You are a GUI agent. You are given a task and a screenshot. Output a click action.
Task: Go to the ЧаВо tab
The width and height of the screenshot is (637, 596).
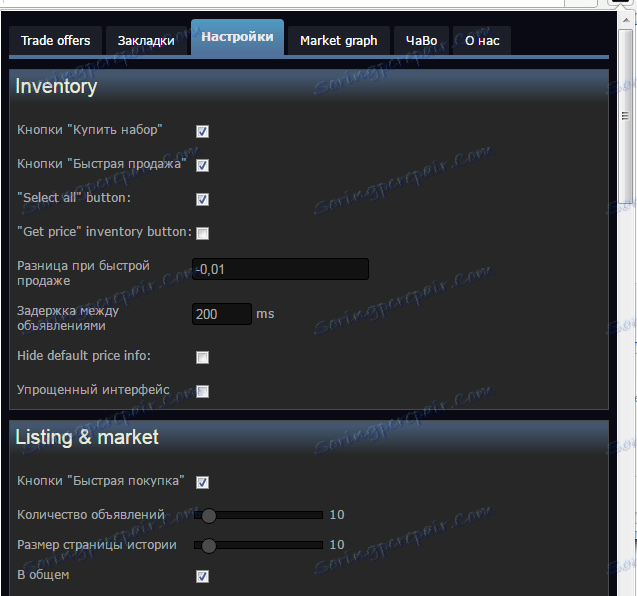(x=421, y=40)
